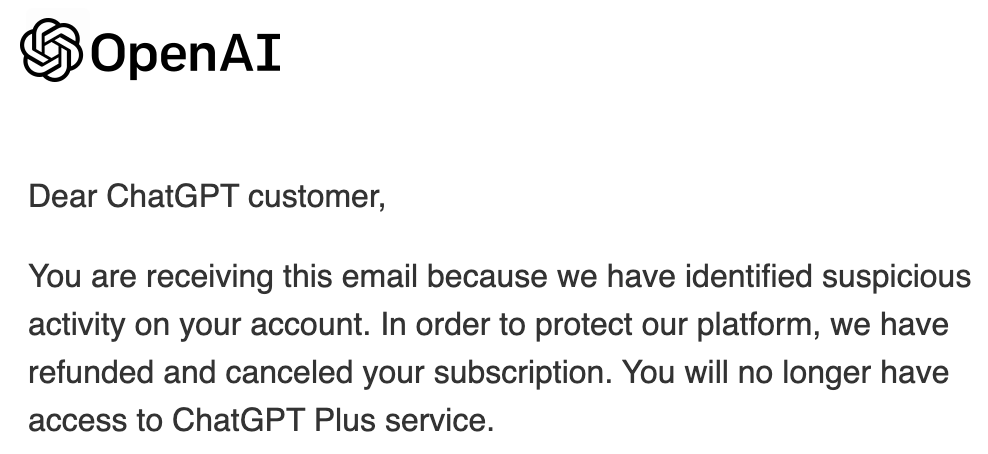Screen dimensions: 988x454
Task: Click the word "suspicious" in the first line
Action: click(896, 277)
